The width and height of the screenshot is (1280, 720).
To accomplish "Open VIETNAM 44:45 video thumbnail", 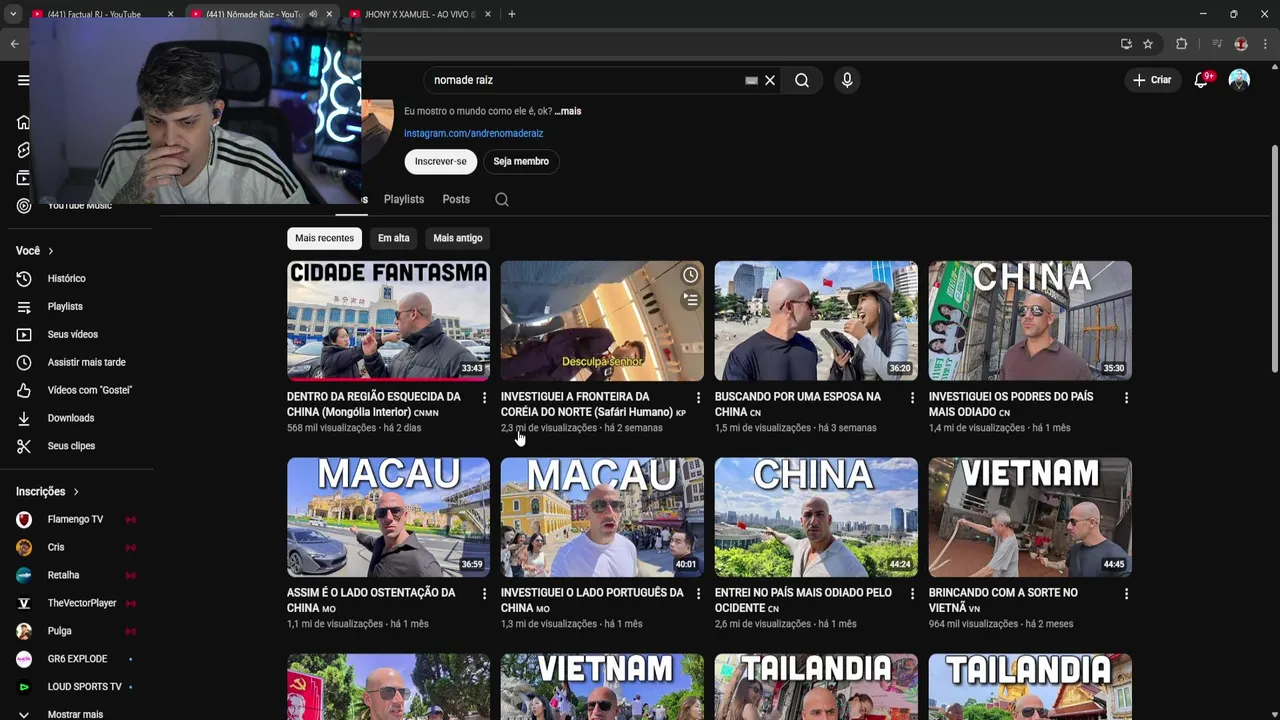I will (x=1030, y=517).
